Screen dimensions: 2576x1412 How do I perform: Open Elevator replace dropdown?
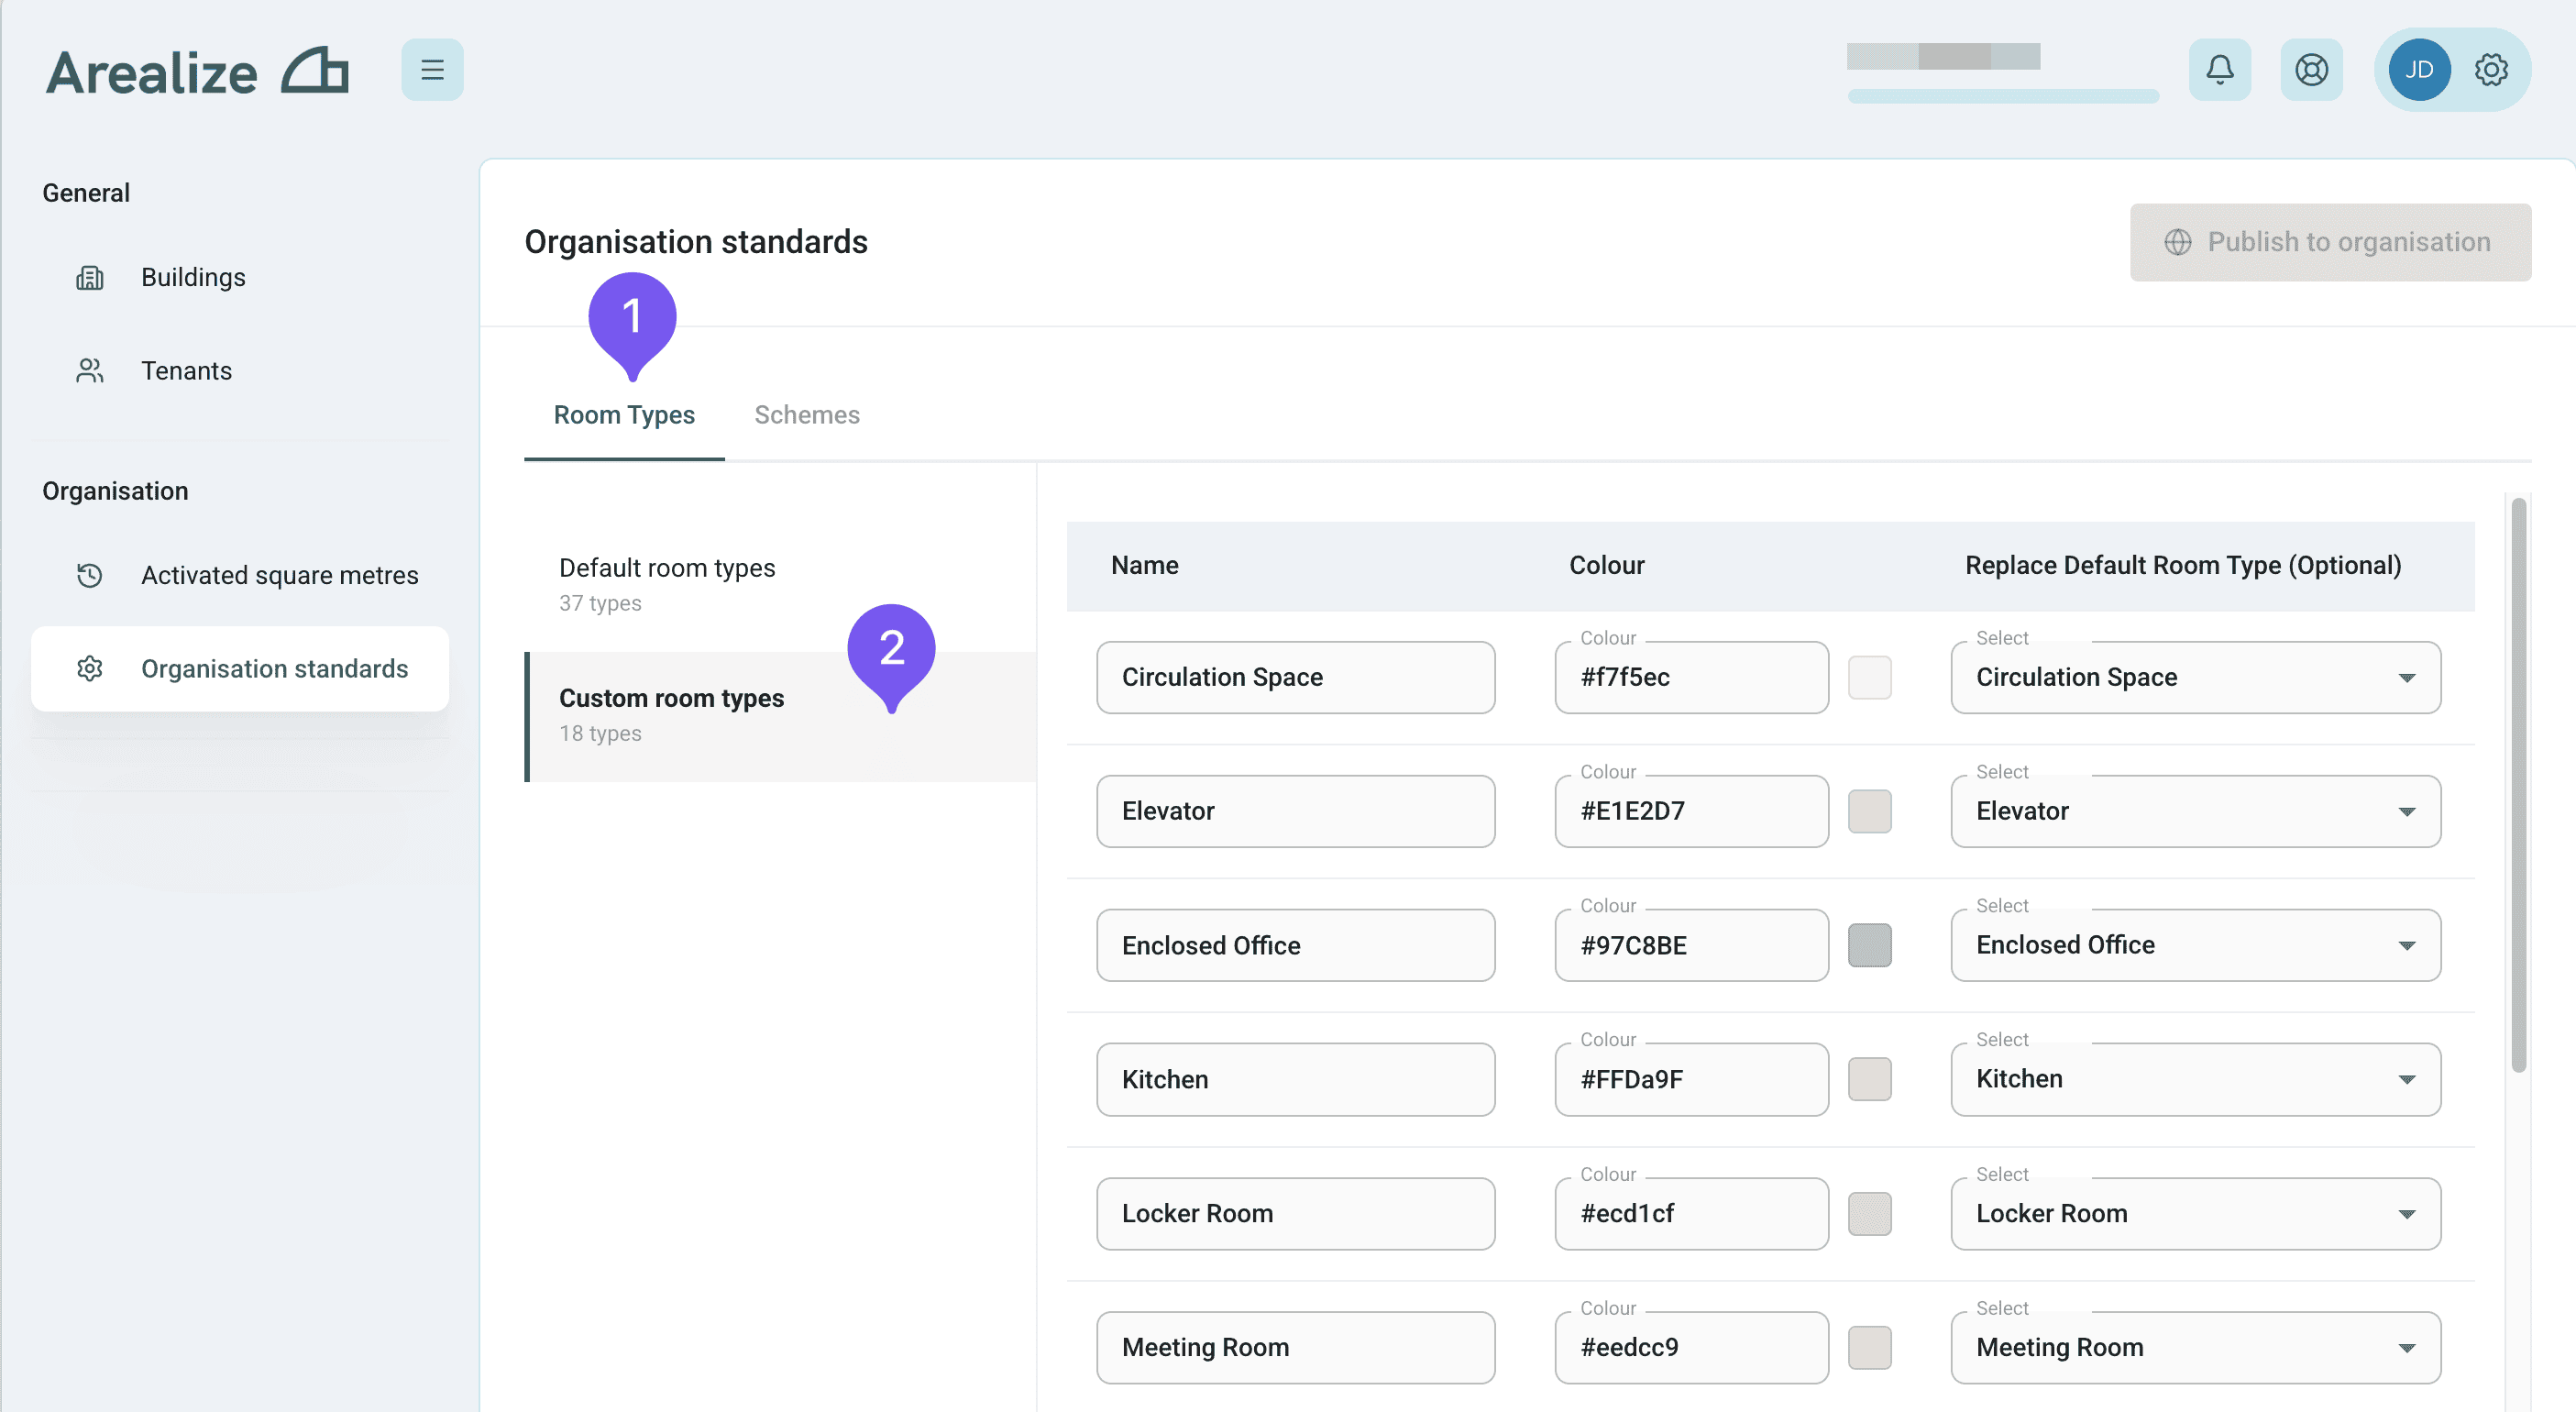pos(2195,811)
